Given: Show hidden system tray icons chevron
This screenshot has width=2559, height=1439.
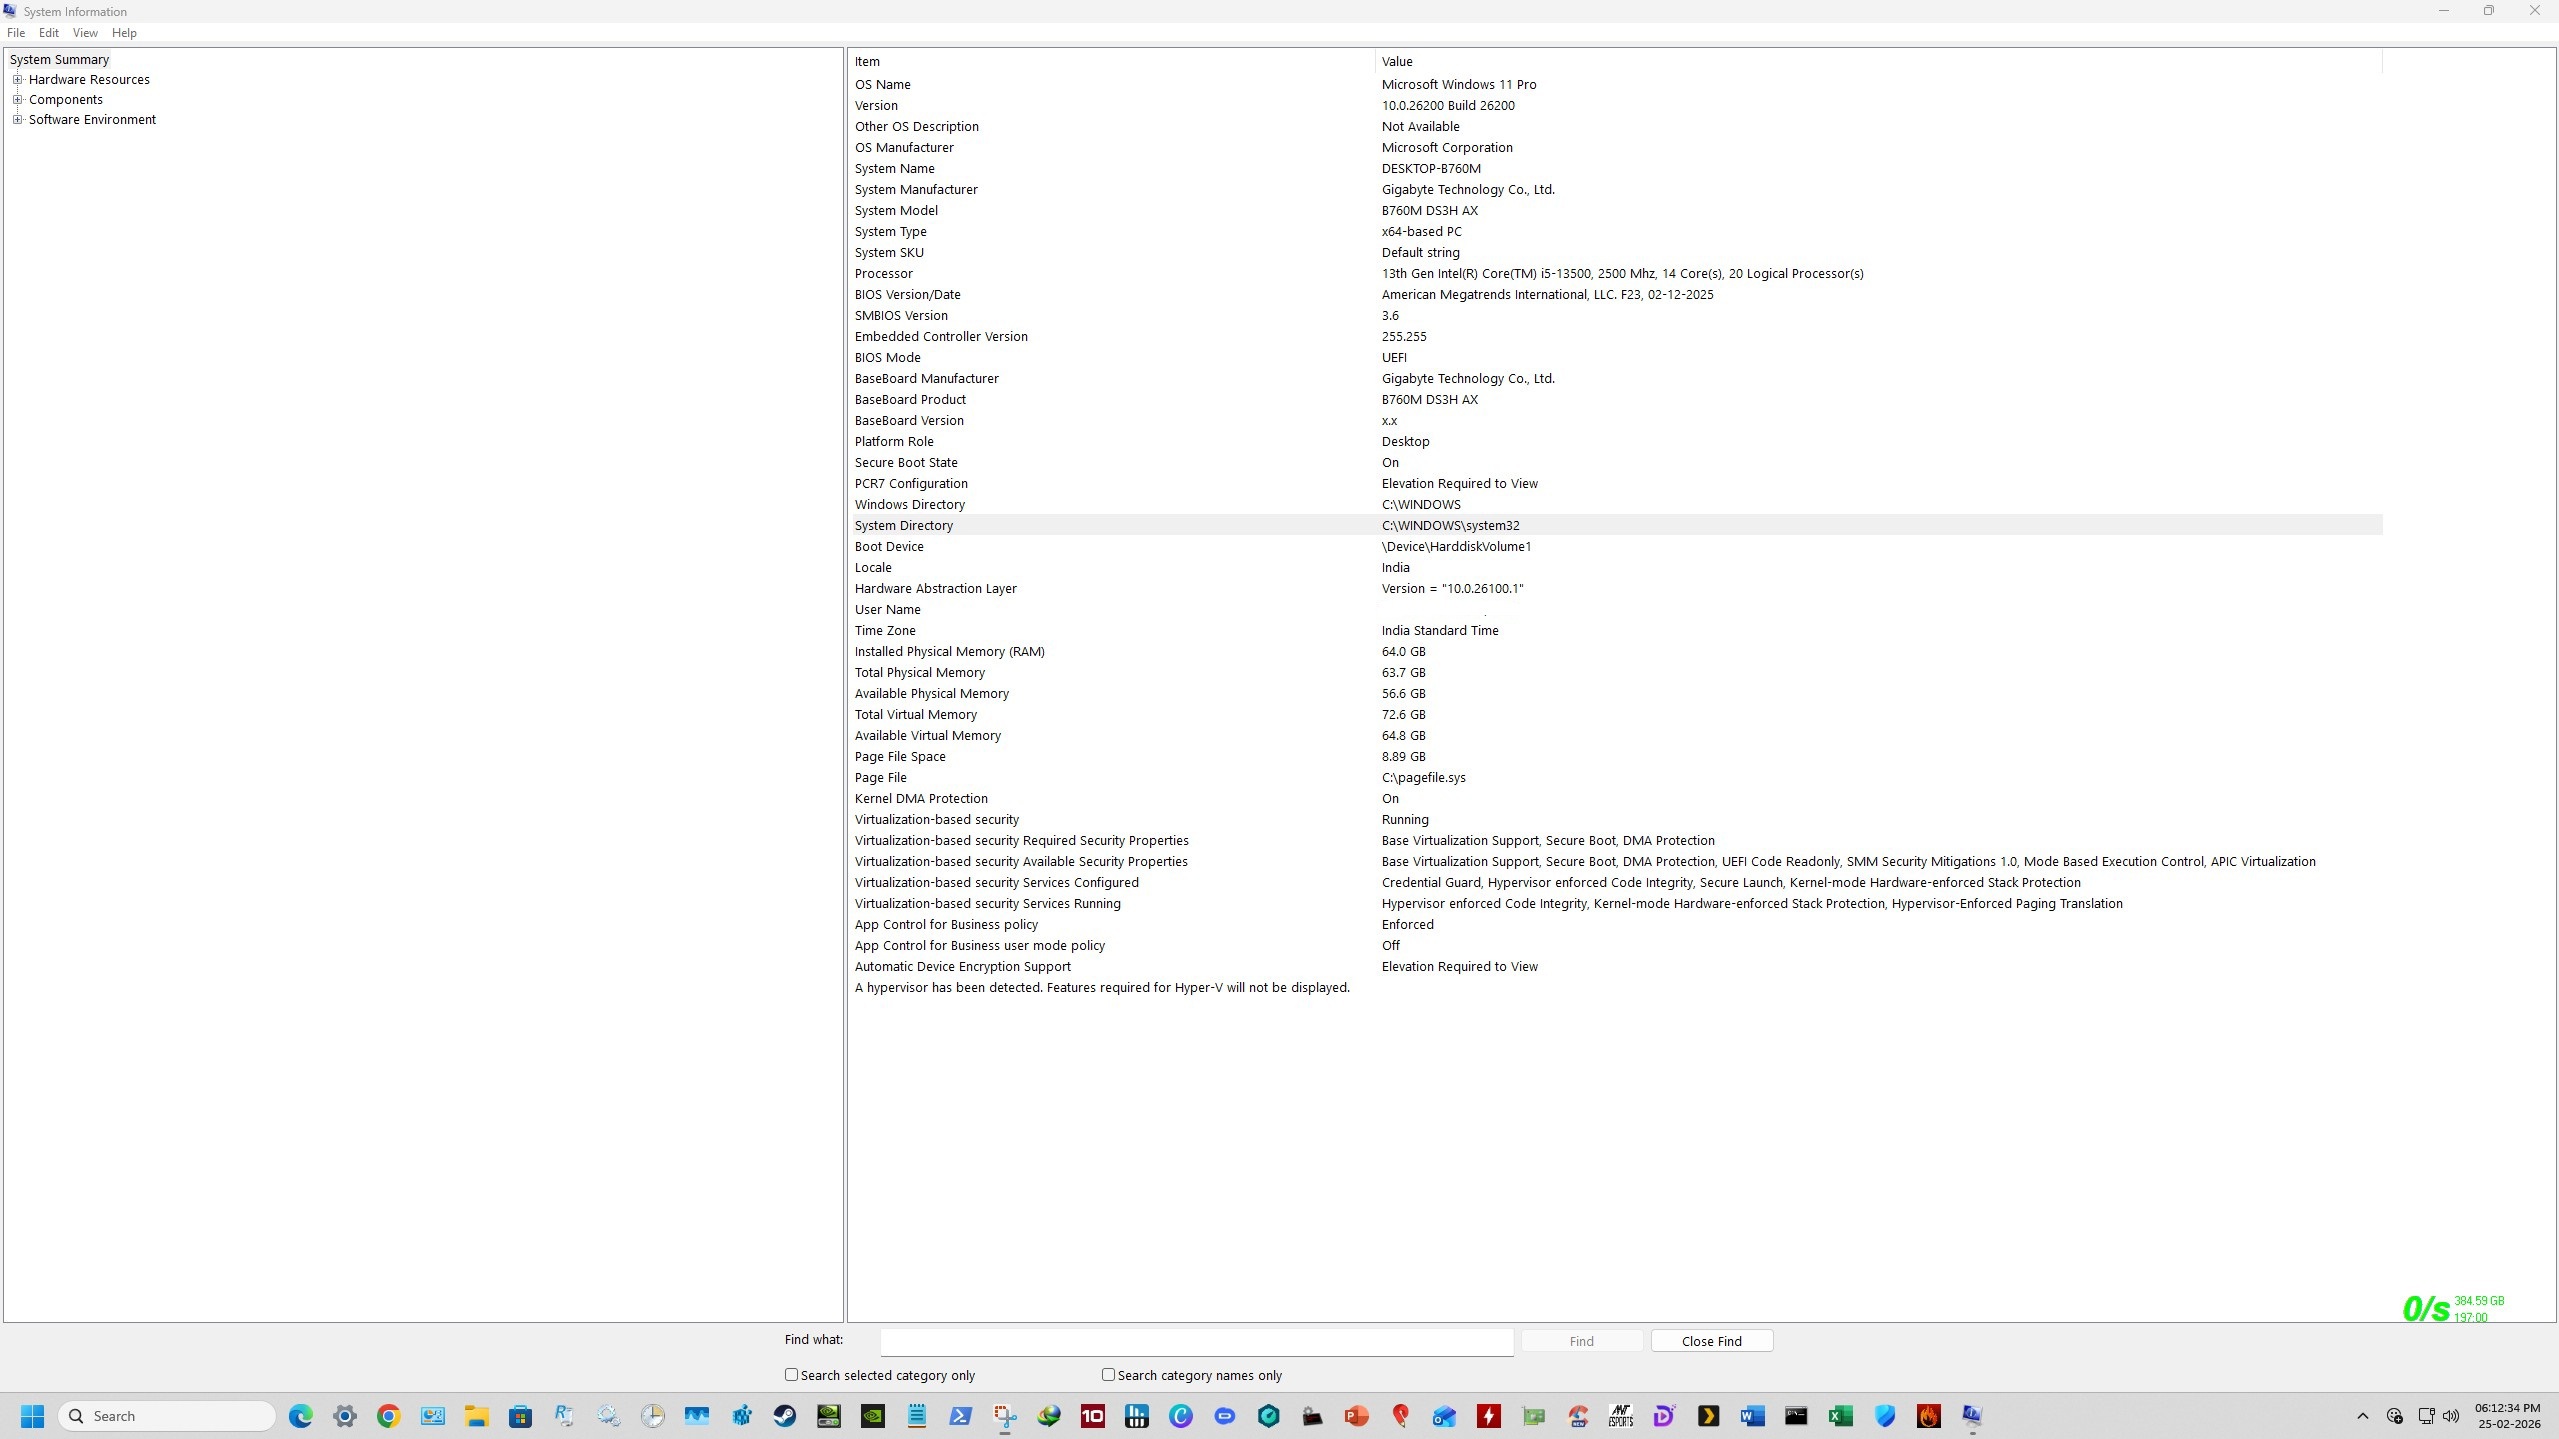Looking at the screenshot, I should (2363, 1416).
